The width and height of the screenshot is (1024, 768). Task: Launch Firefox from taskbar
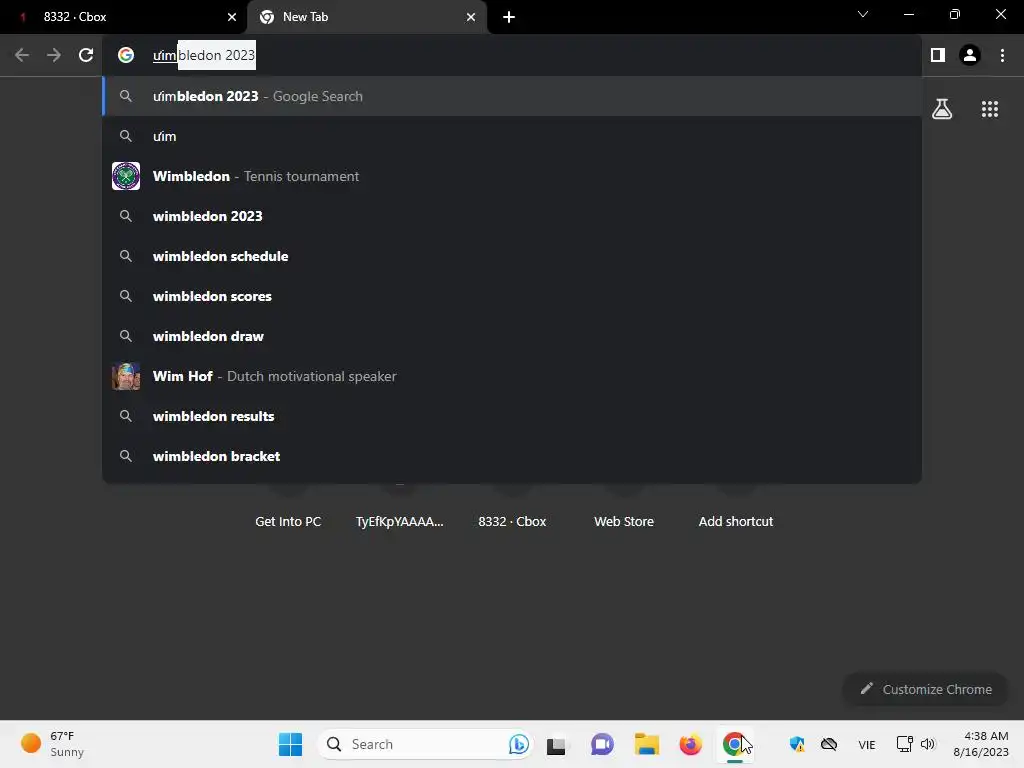coord(690,744)
